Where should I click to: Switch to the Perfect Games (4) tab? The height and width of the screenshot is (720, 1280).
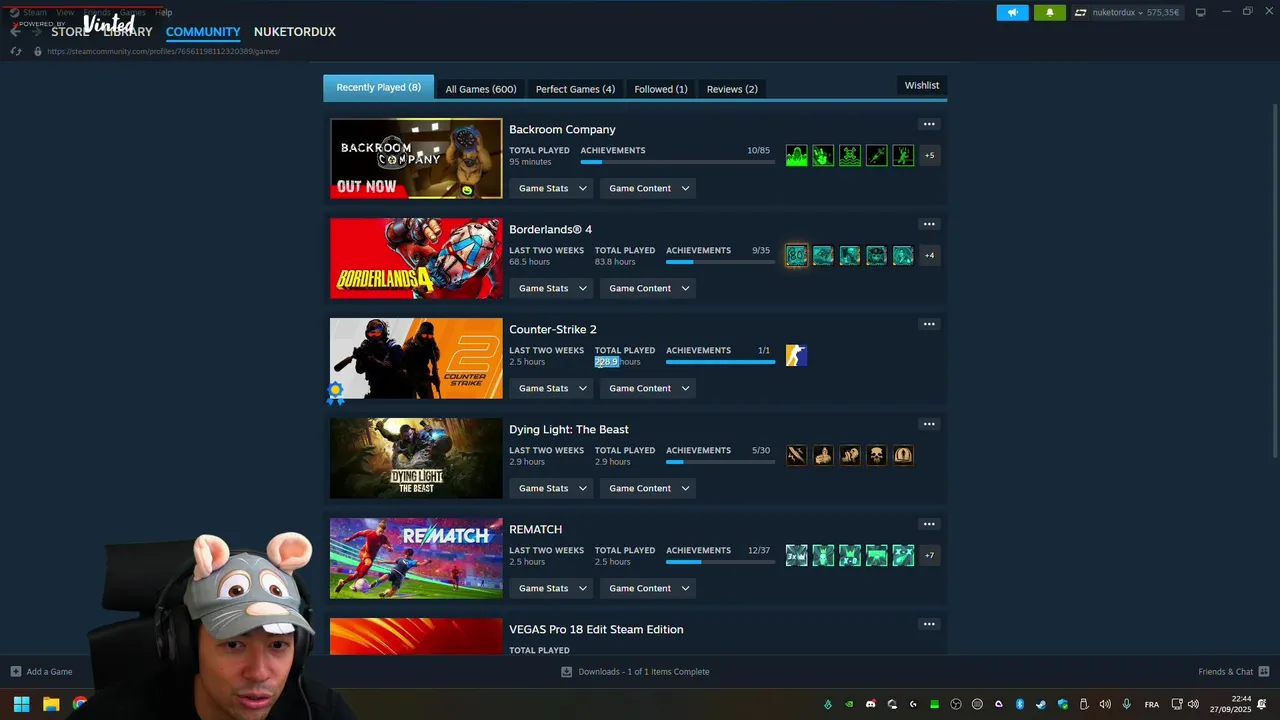575,89
